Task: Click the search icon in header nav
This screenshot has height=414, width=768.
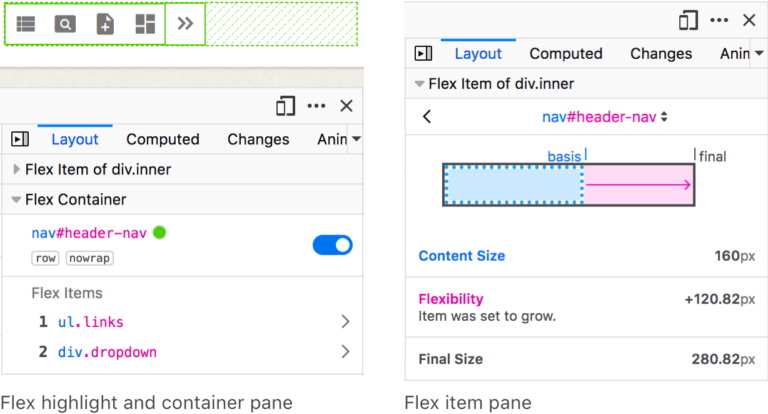Action: click(65, 24)
